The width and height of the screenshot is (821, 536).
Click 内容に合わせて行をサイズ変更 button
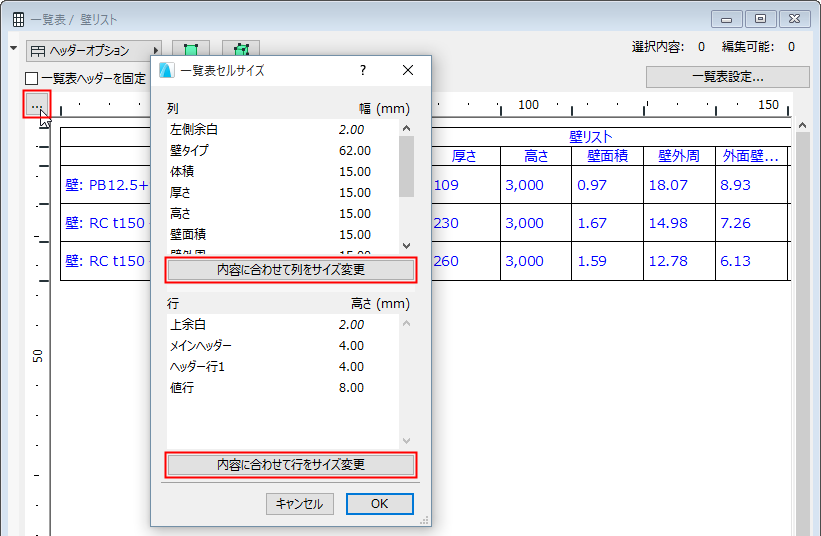coord(291,465)
